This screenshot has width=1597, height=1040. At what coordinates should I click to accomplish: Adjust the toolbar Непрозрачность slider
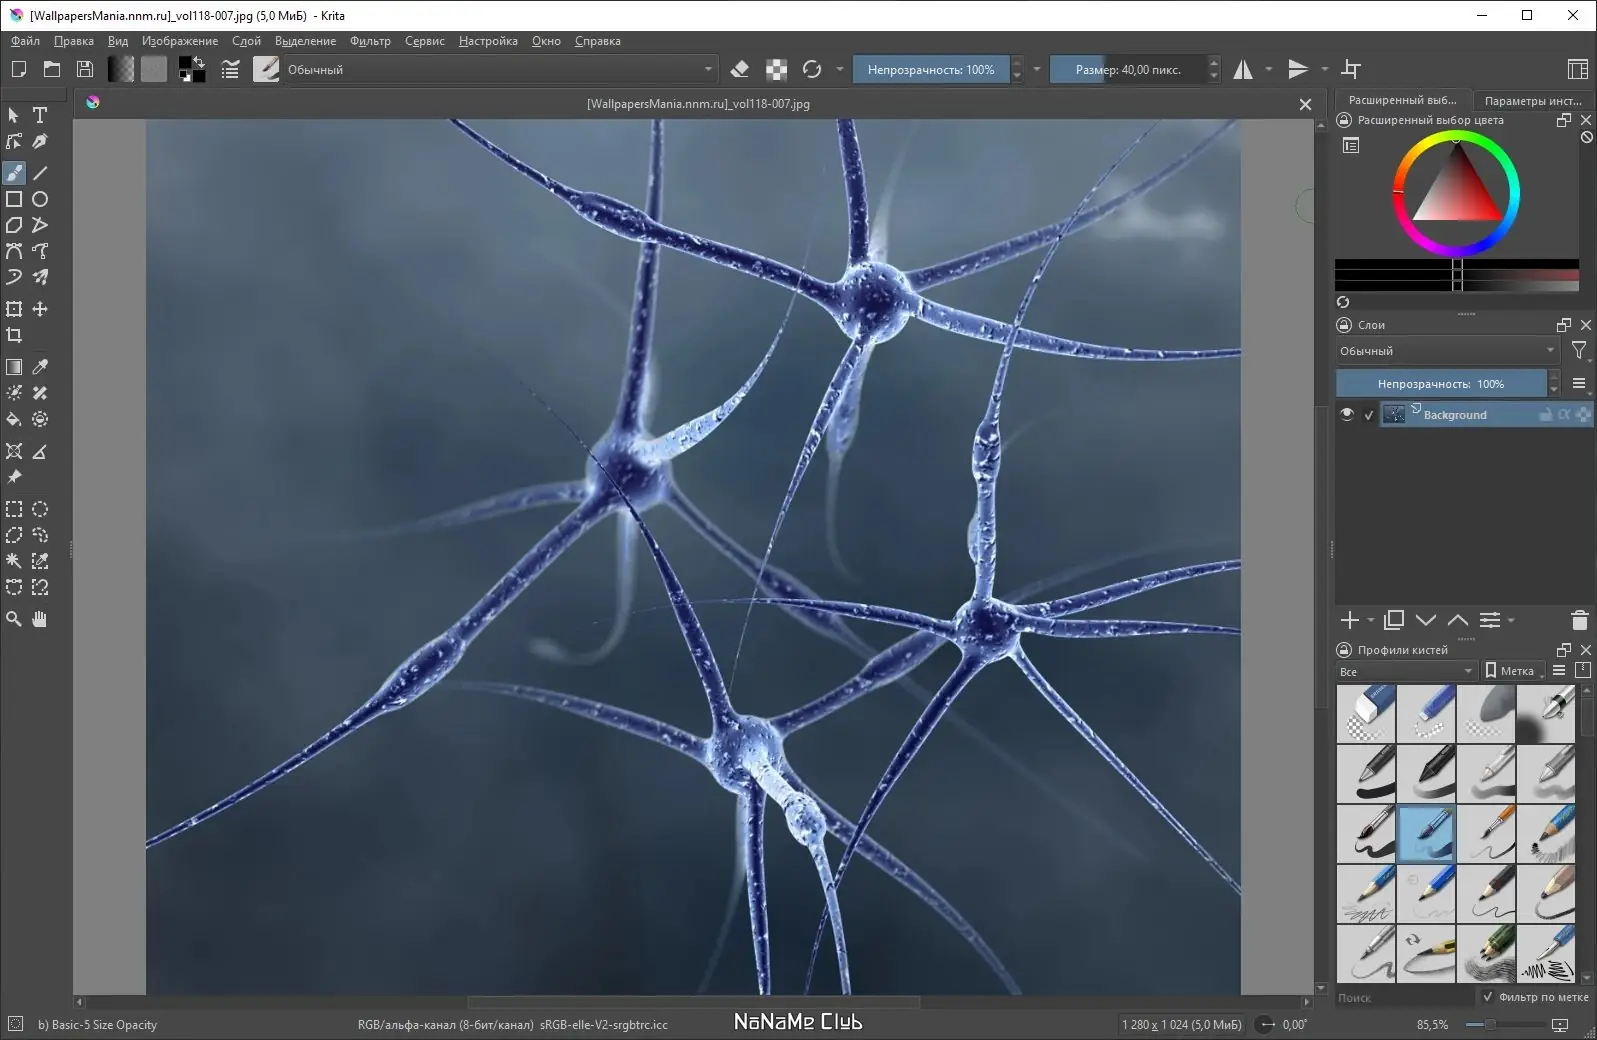931,69
